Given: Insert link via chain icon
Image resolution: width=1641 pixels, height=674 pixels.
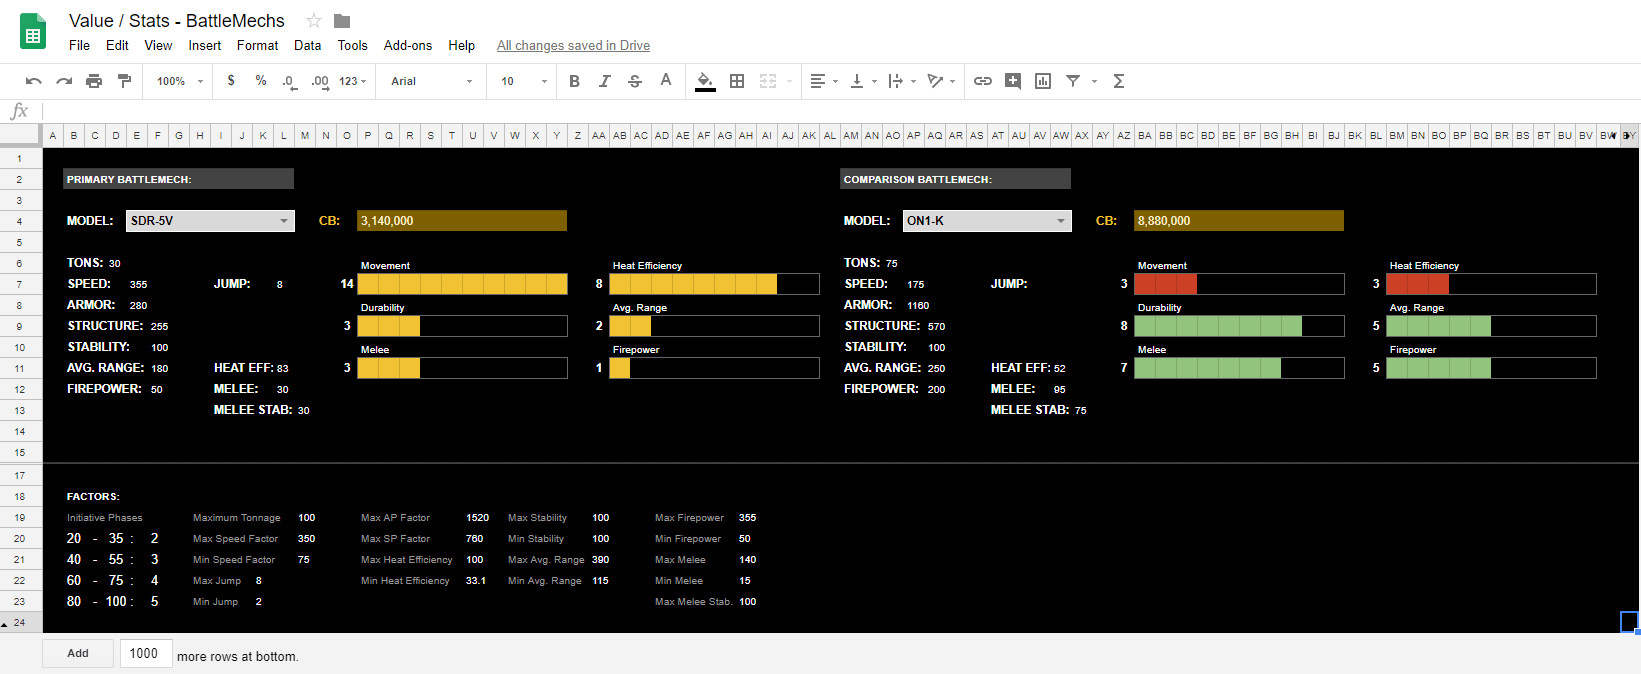Looking at the screenshot, I should (983, 81).
